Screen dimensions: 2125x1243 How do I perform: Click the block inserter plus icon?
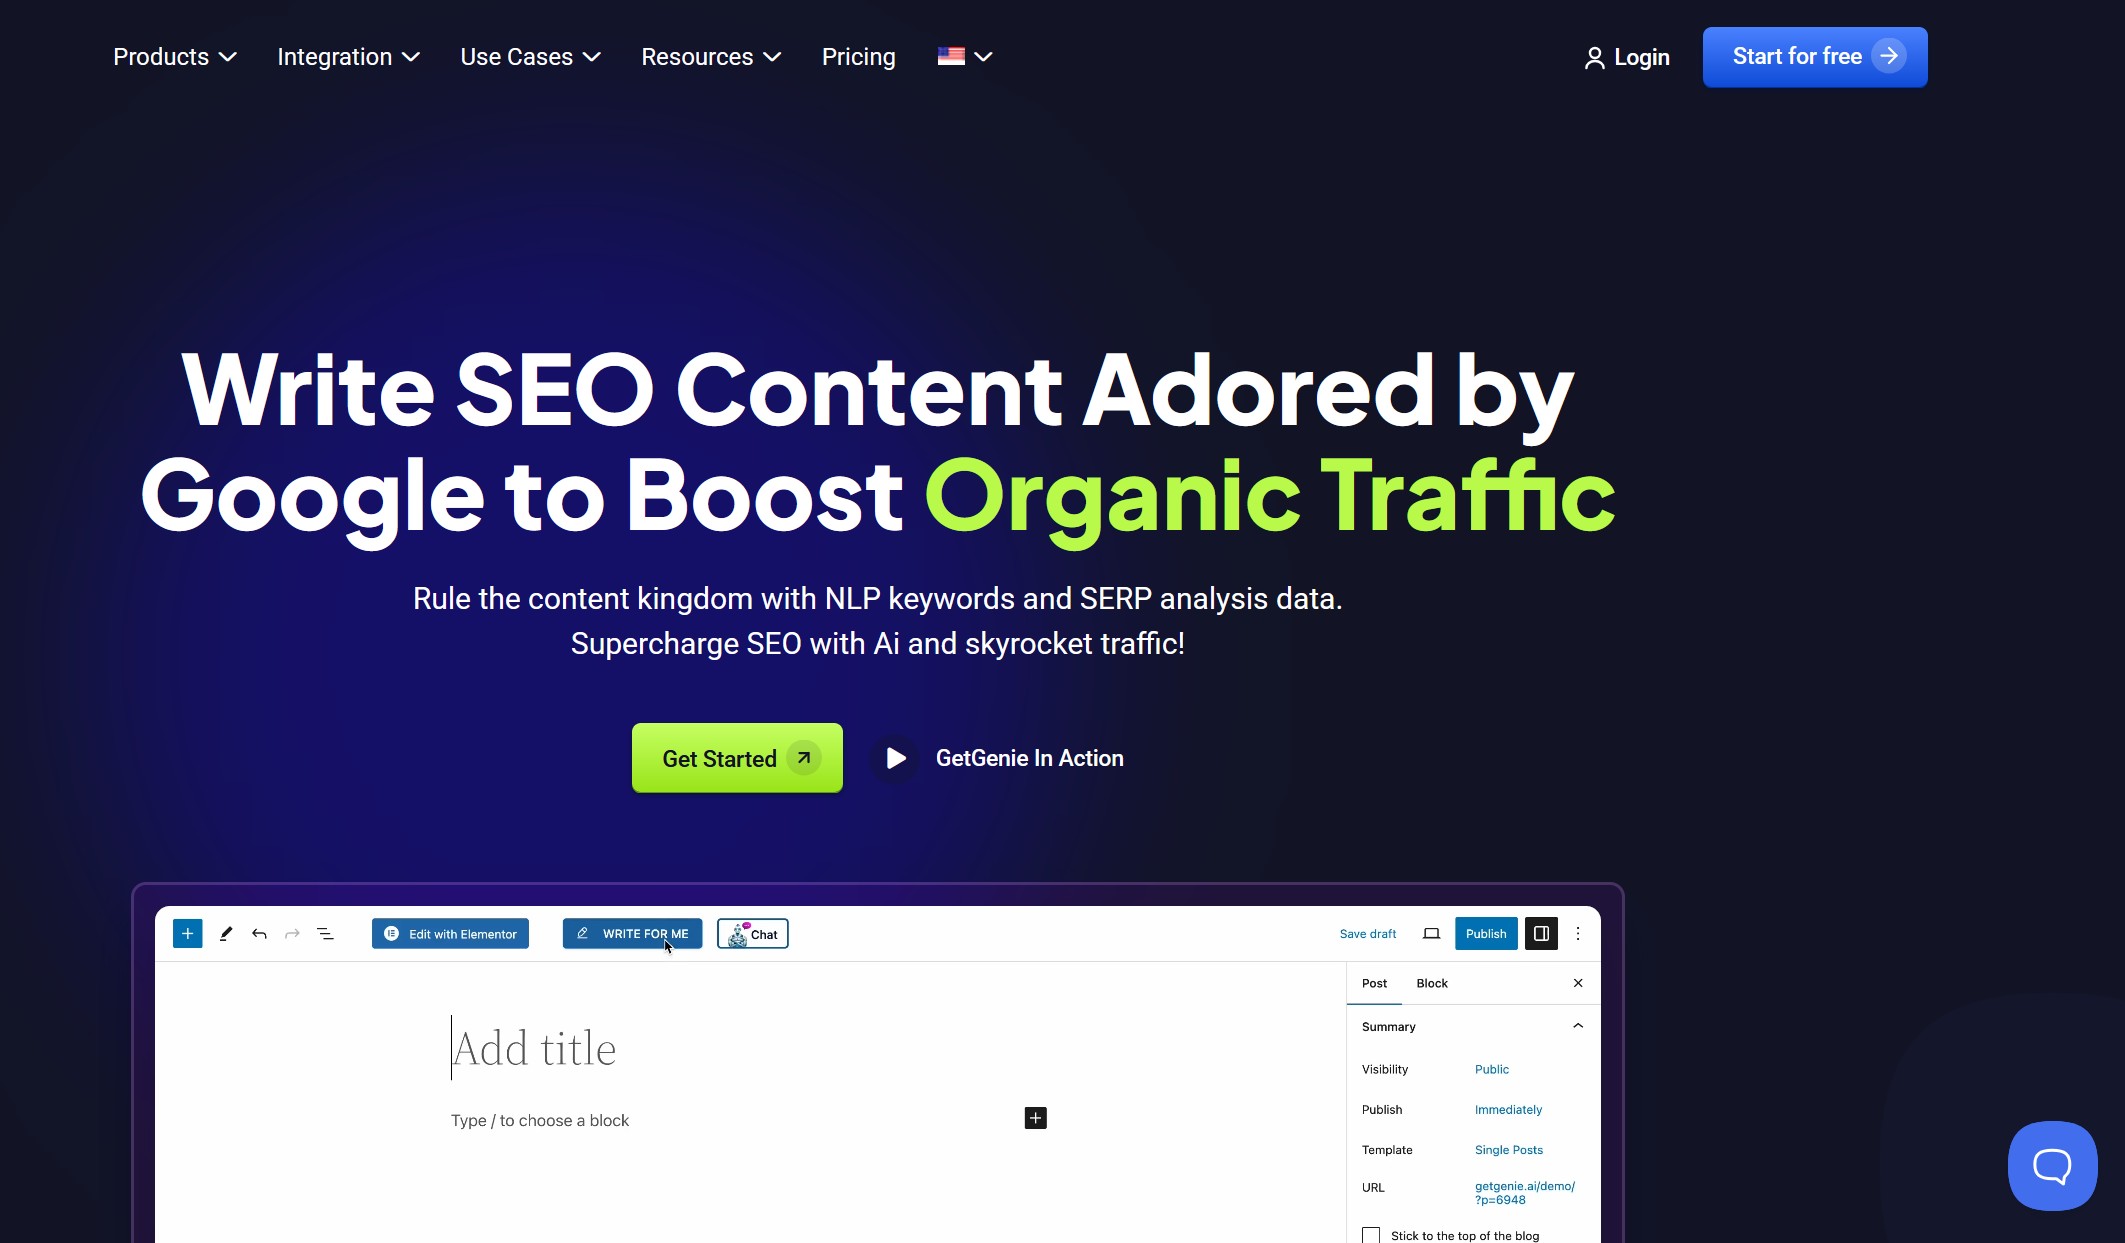tap(186, 934)
